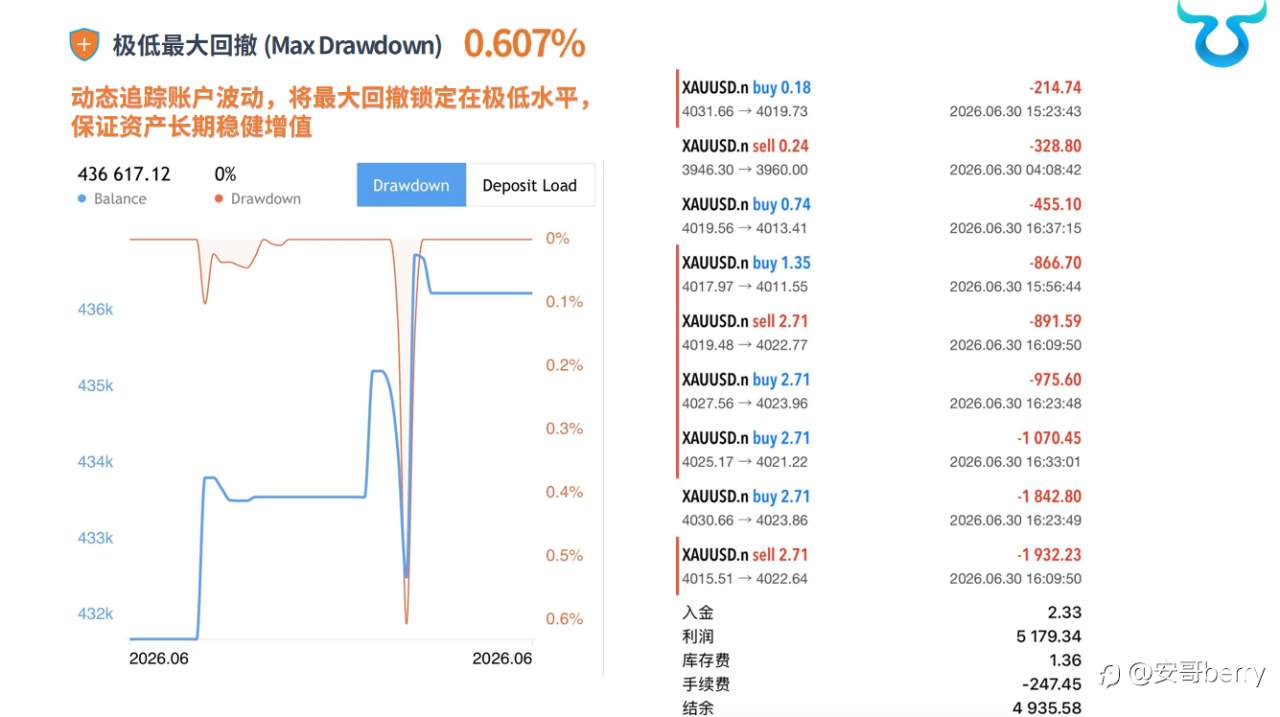
Task: Click the 利润 5 179.34 summary row
Action: click(x=881, y=636)
